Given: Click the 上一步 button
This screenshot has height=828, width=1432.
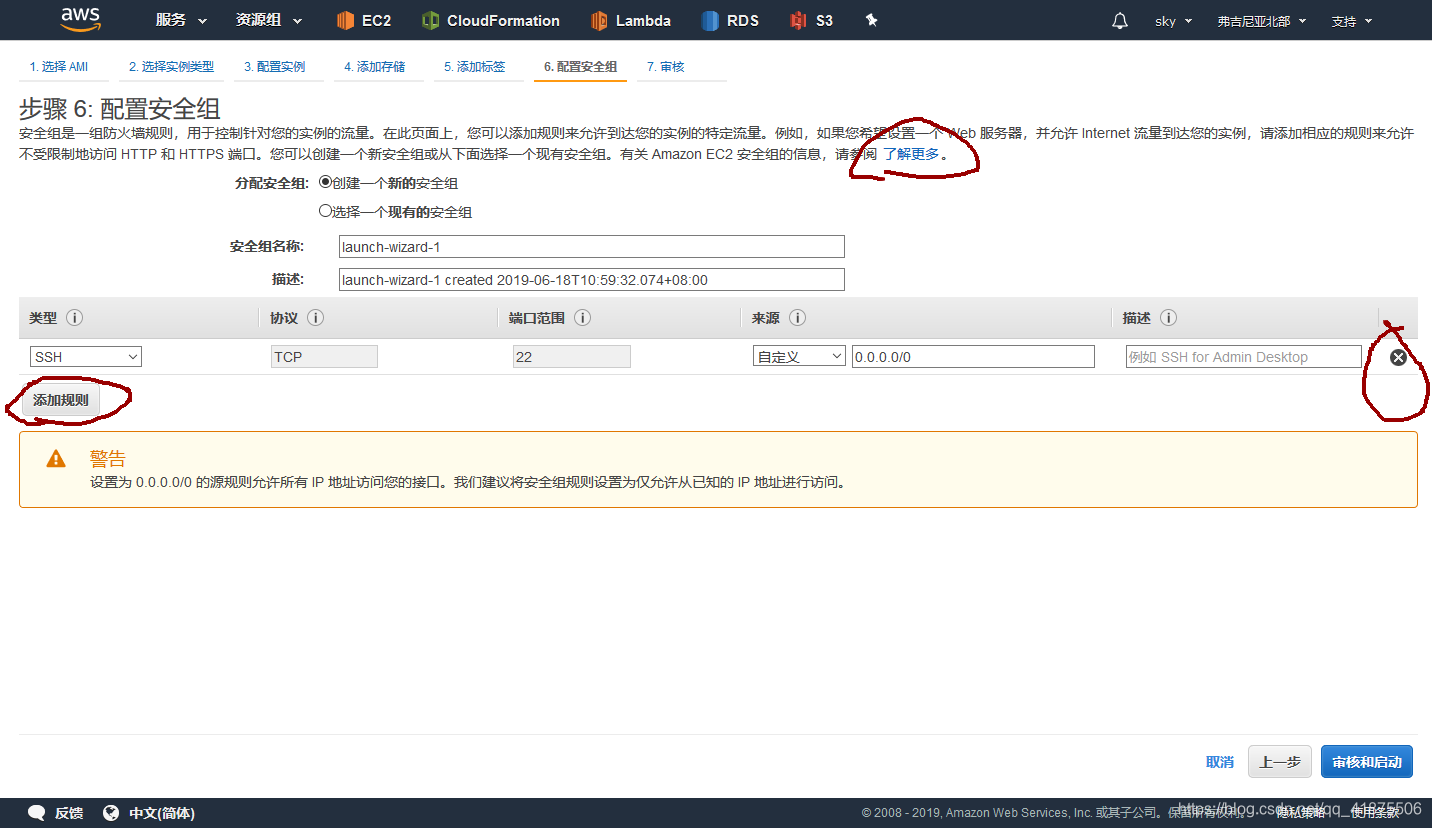Looking at the screenshot, I should [1280, 762].
